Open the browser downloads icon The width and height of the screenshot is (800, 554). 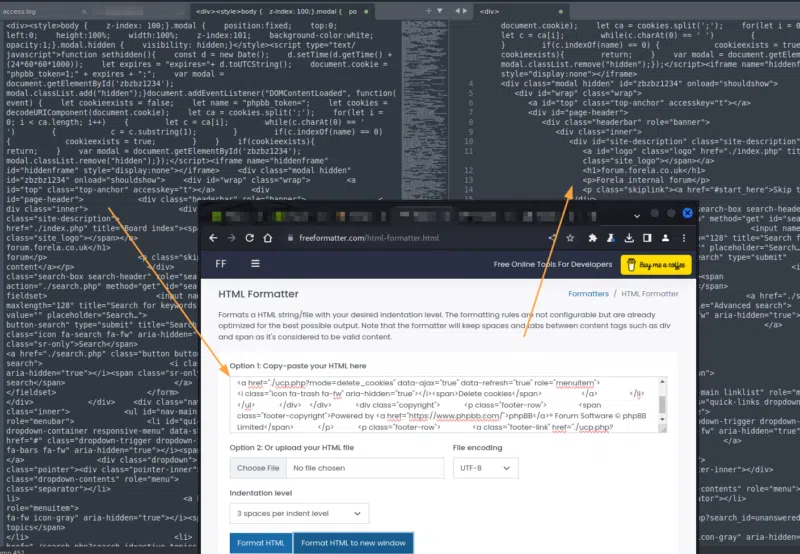[x=629, y=238]
